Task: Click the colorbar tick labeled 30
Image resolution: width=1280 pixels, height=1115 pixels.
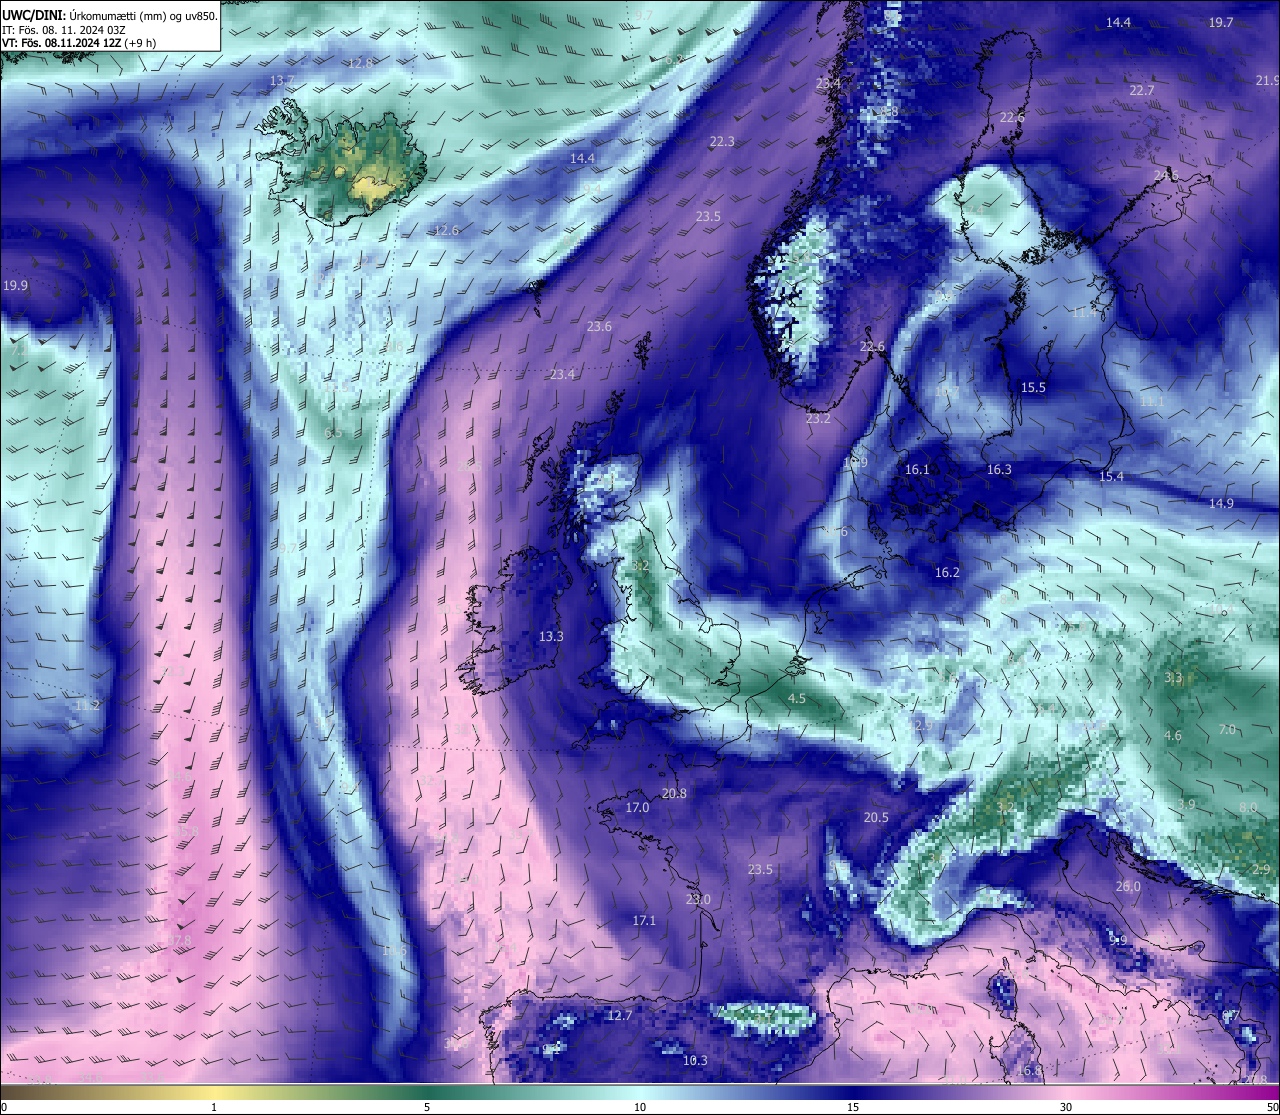Action: [1066, 1107]
